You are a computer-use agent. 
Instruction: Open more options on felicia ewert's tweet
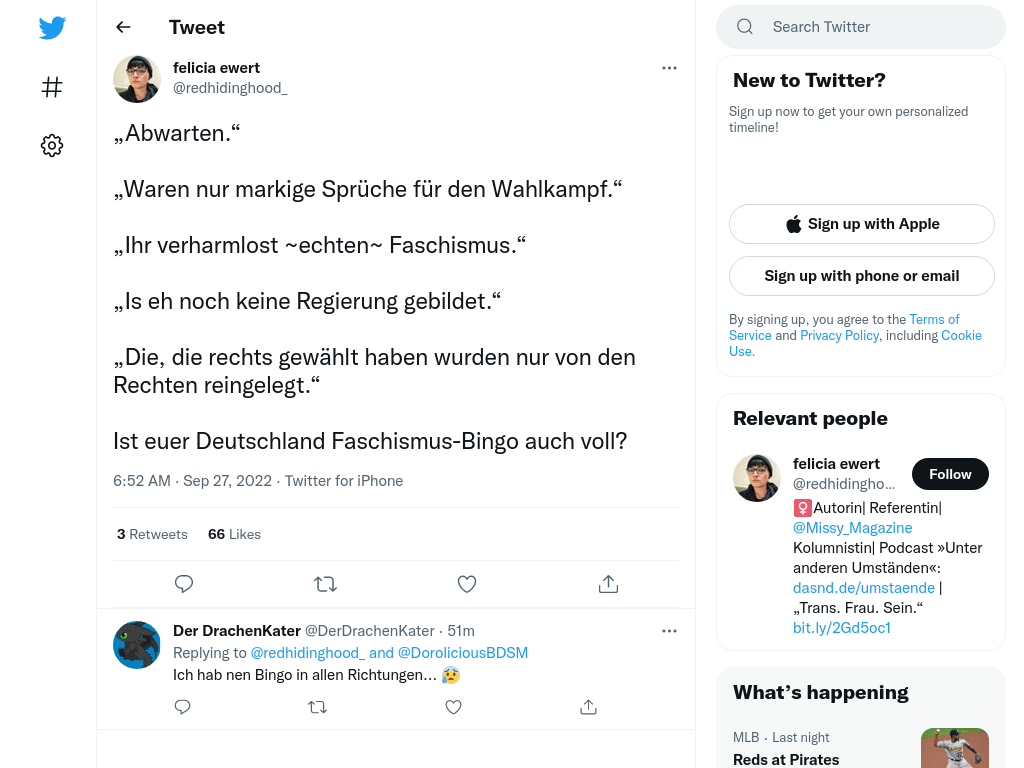669,68
